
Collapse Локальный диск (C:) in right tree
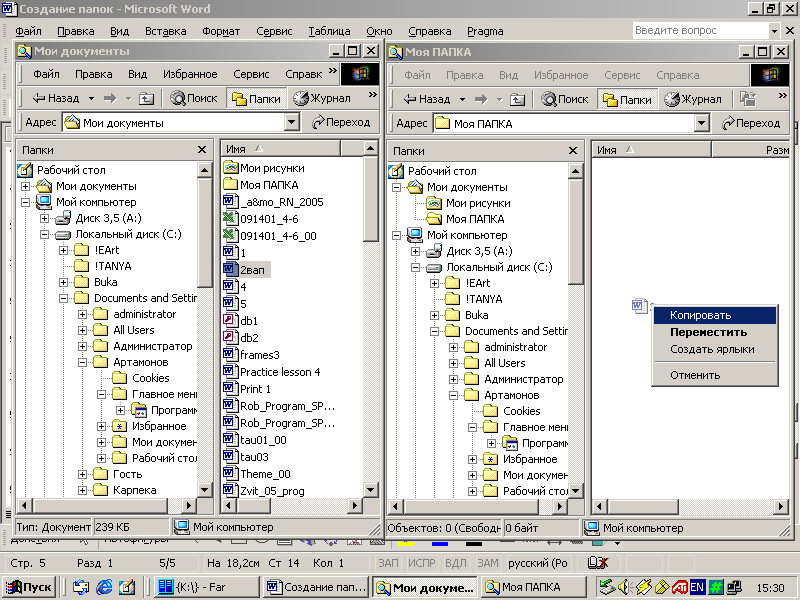(415, 267)
